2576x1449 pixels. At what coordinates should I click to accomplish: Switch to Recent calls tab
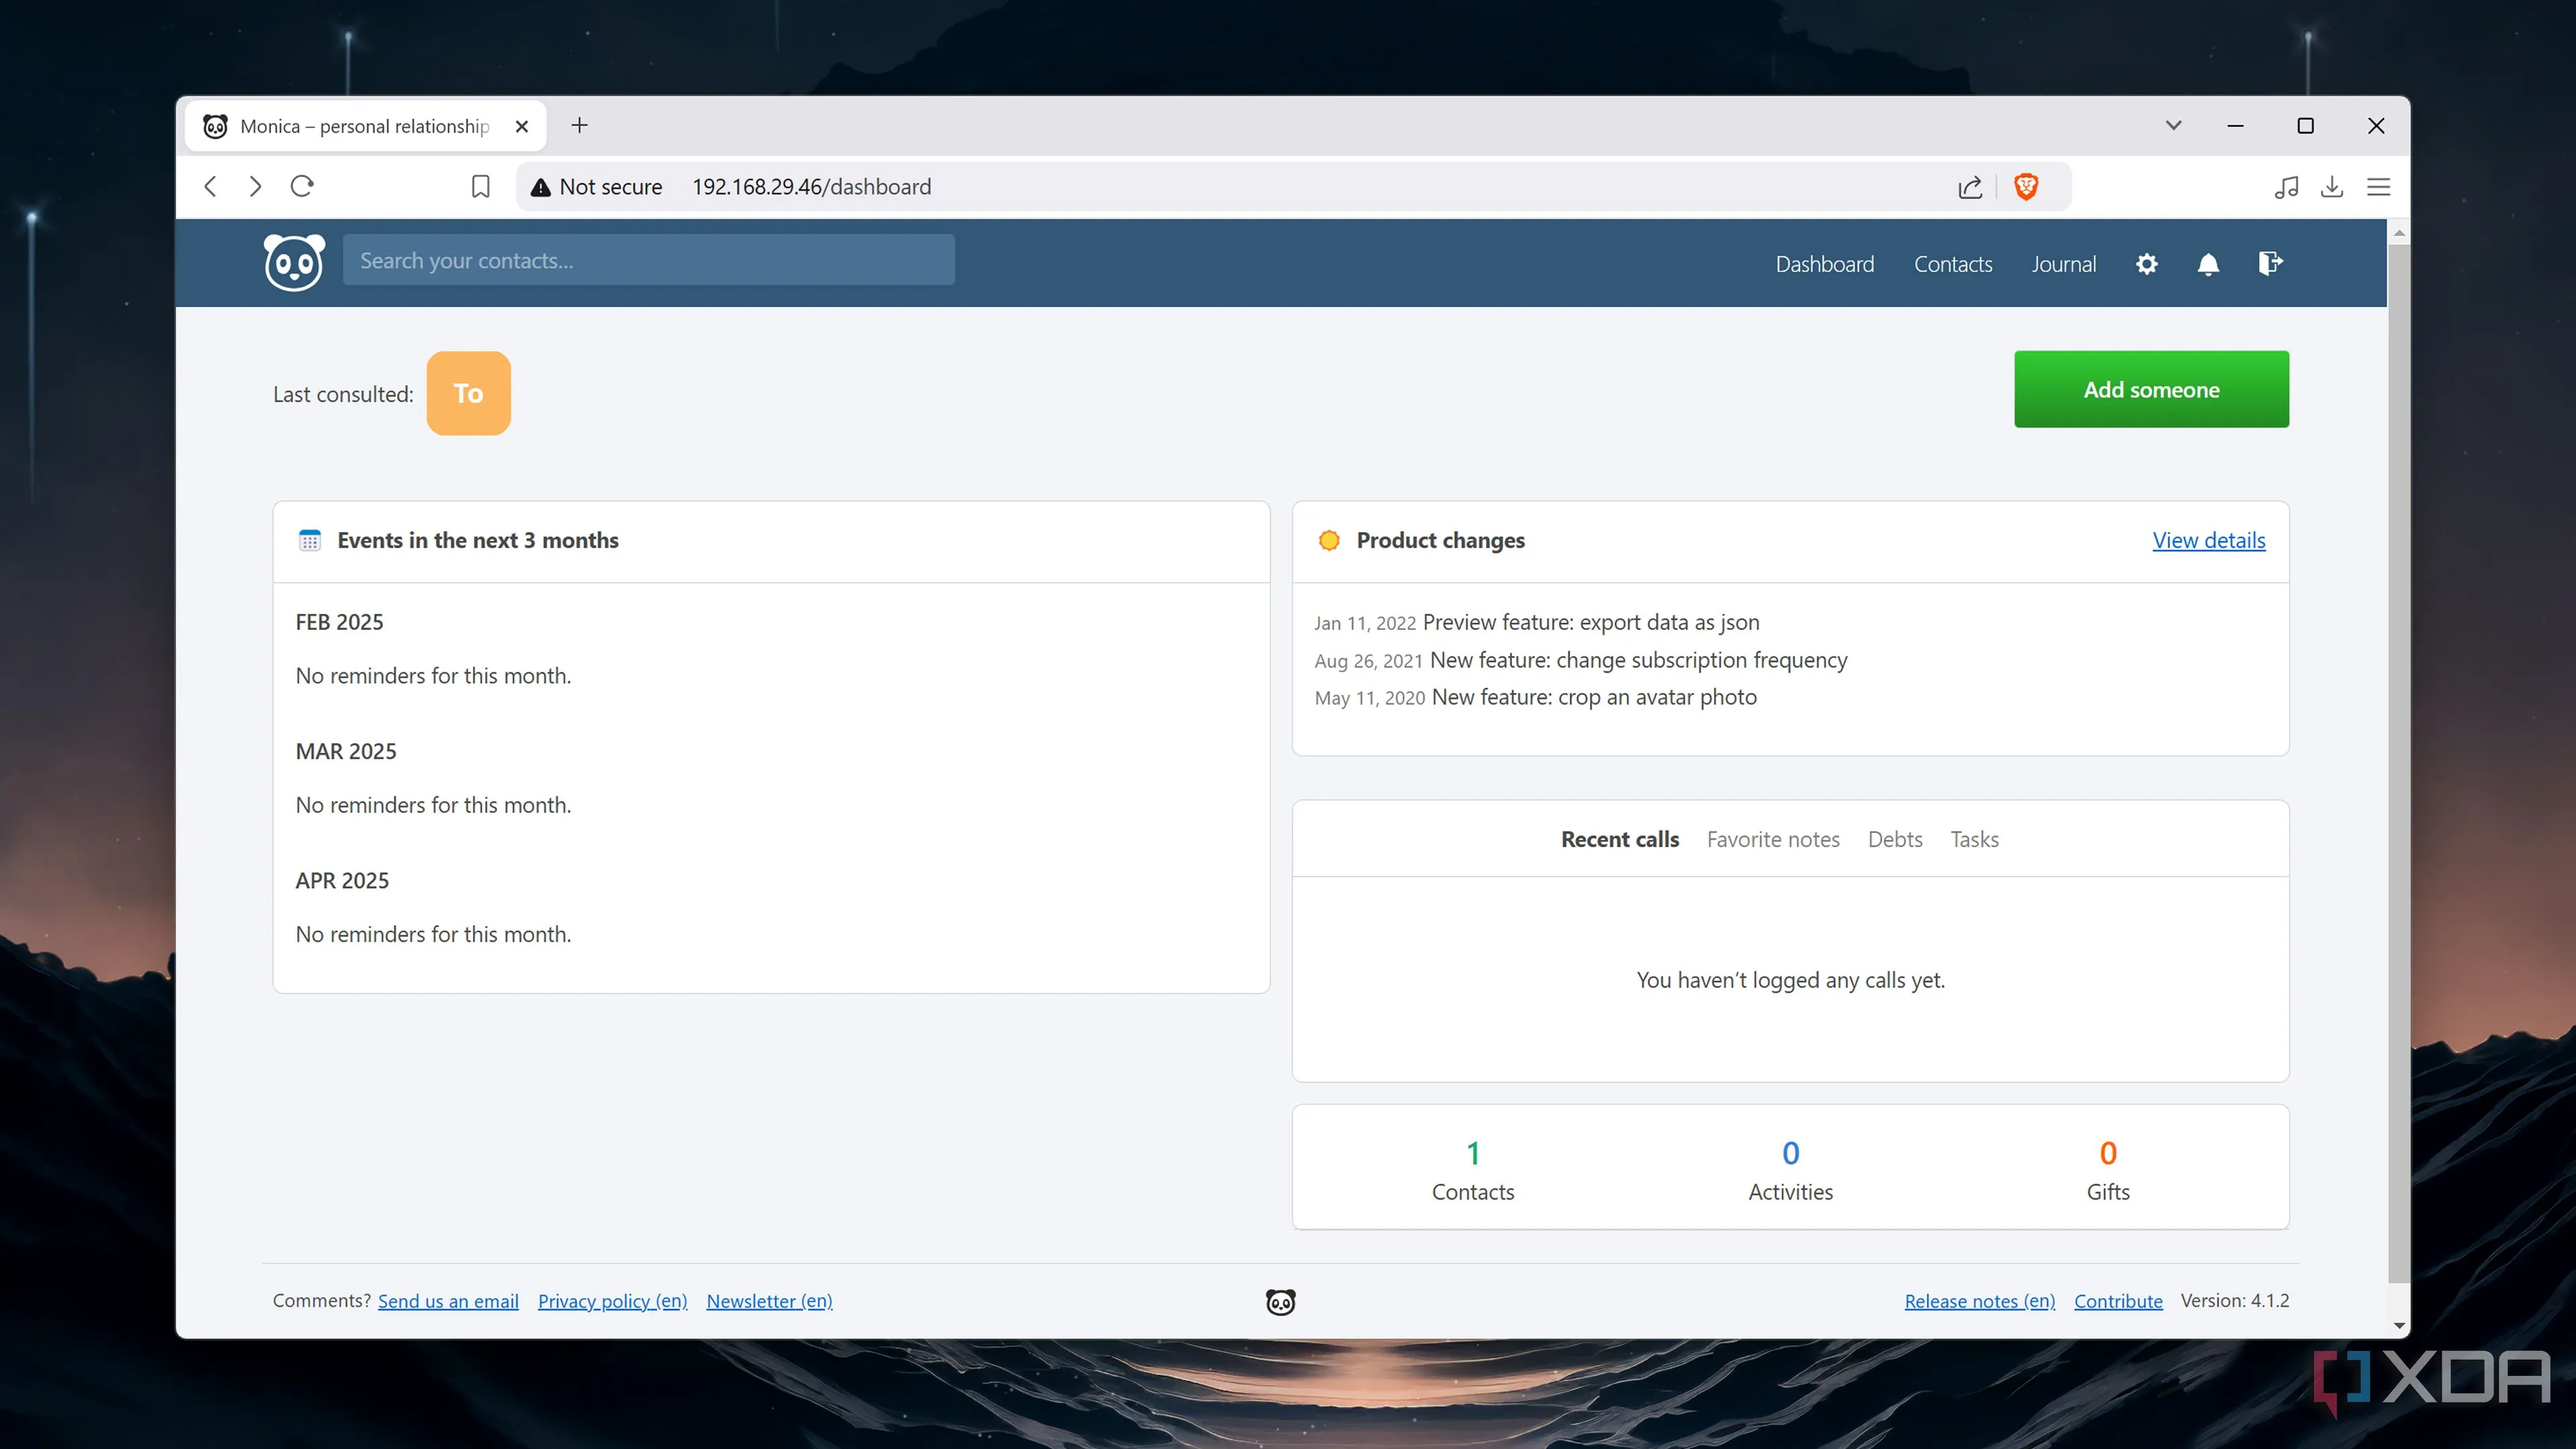point(1620,839)
